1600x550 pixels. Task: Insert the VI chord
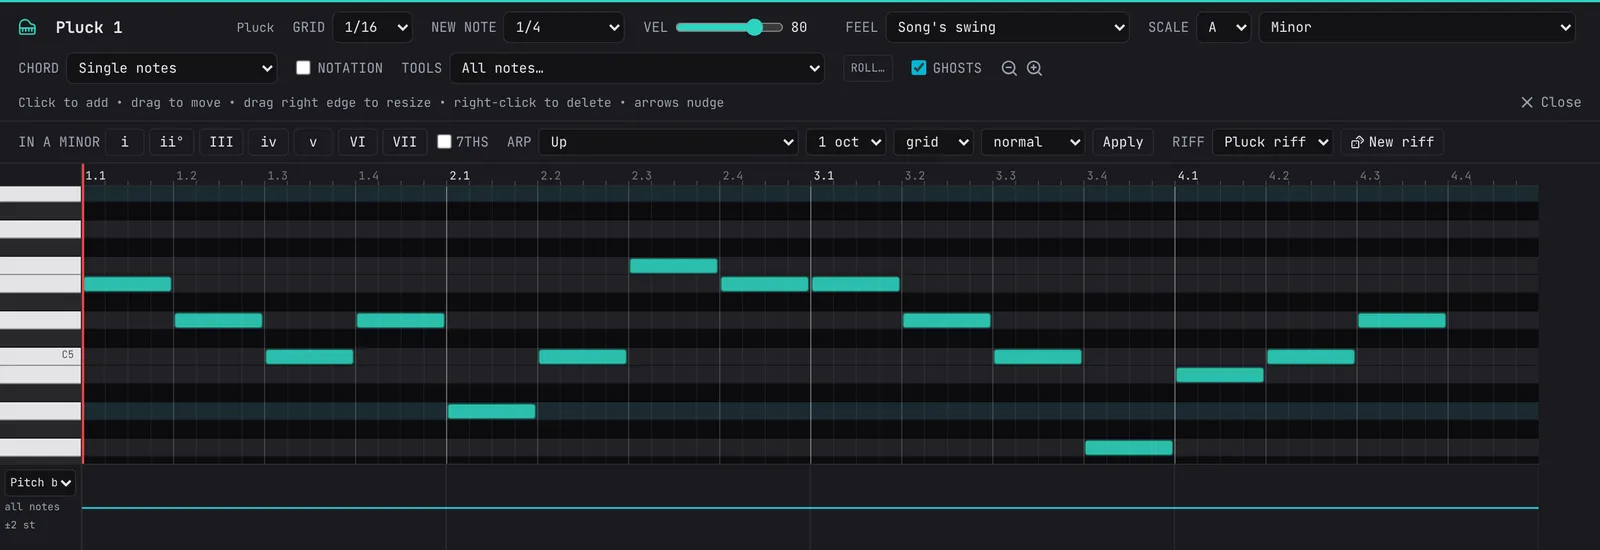click(357, 142)
